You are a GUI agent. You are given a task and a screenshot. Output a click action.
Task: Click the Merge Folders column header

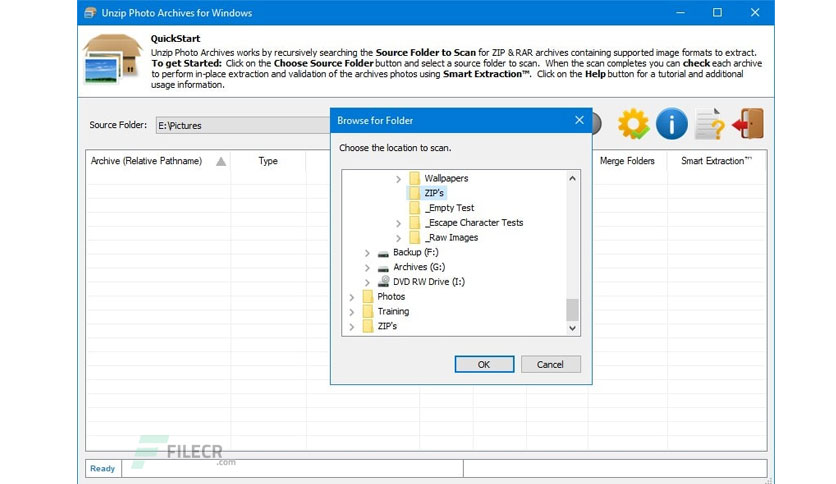coord(627,161)
